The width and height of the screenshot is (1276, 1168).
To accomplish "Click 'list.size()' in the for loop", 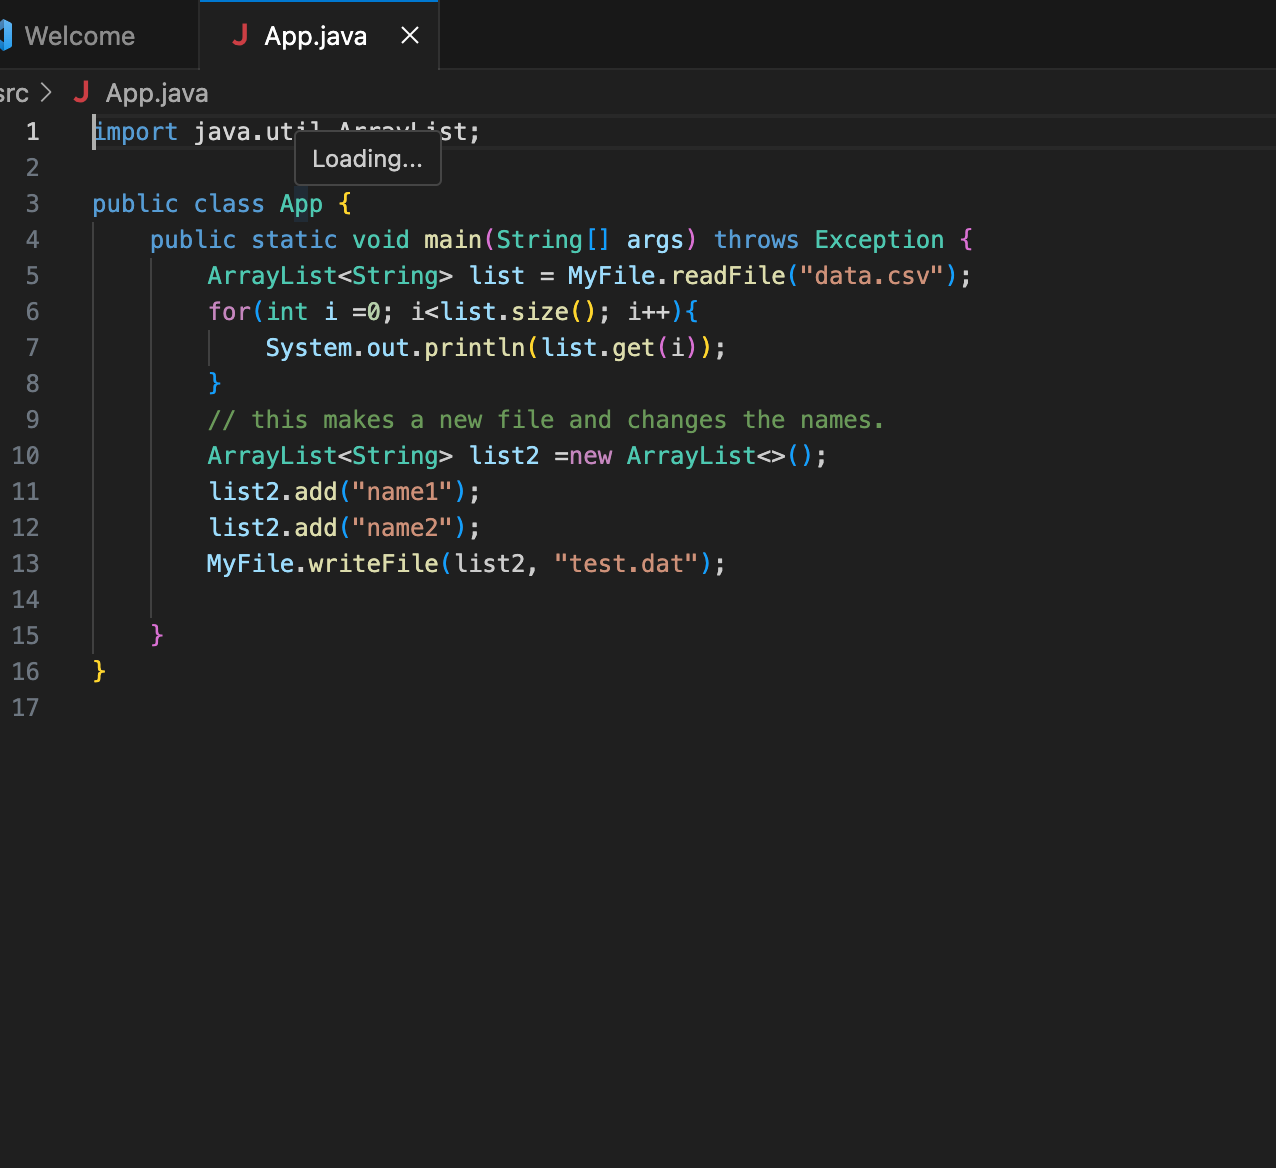I will [x=519, y=312].
